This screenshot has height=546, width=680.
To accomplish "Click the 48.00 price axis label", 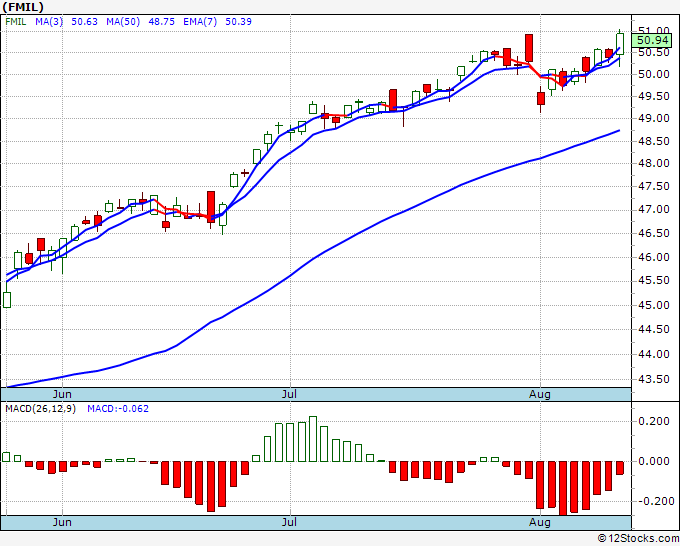I will (x=654, y=163).
